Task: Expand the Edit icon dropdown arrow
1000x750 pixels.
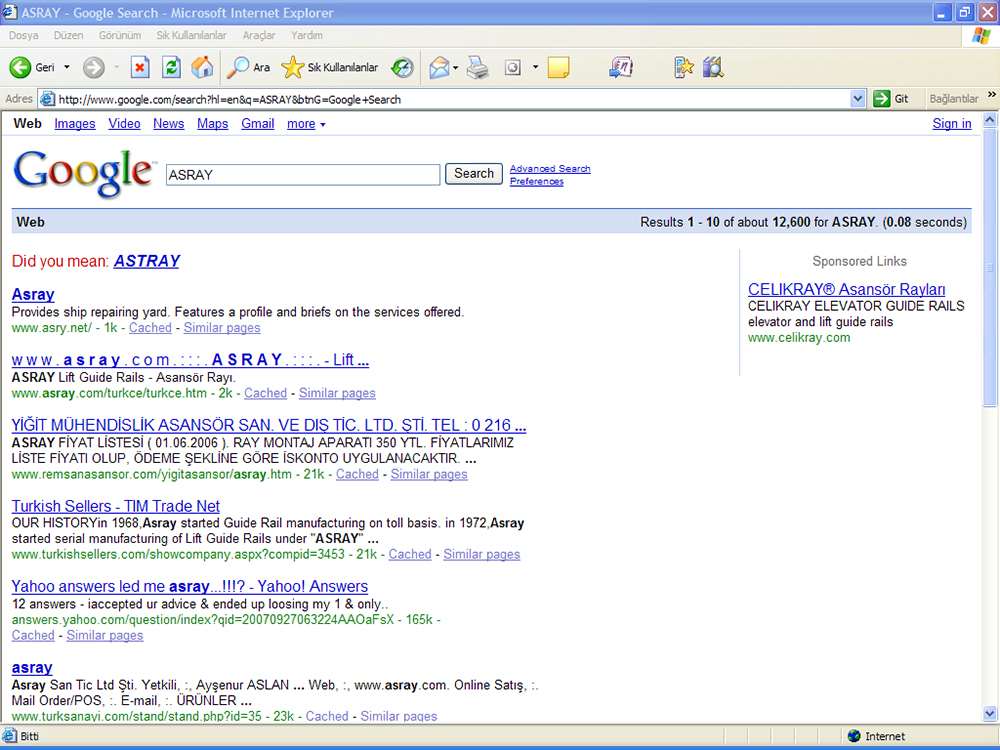Action: (x=535, y=67)
